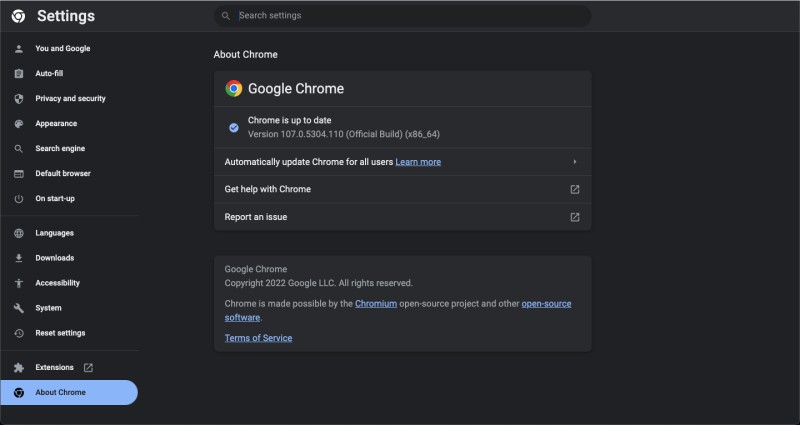Open Languages globe icon in sidebar
Image resolution: width=800 pixels, height=425 pixels.
point(19,233)
